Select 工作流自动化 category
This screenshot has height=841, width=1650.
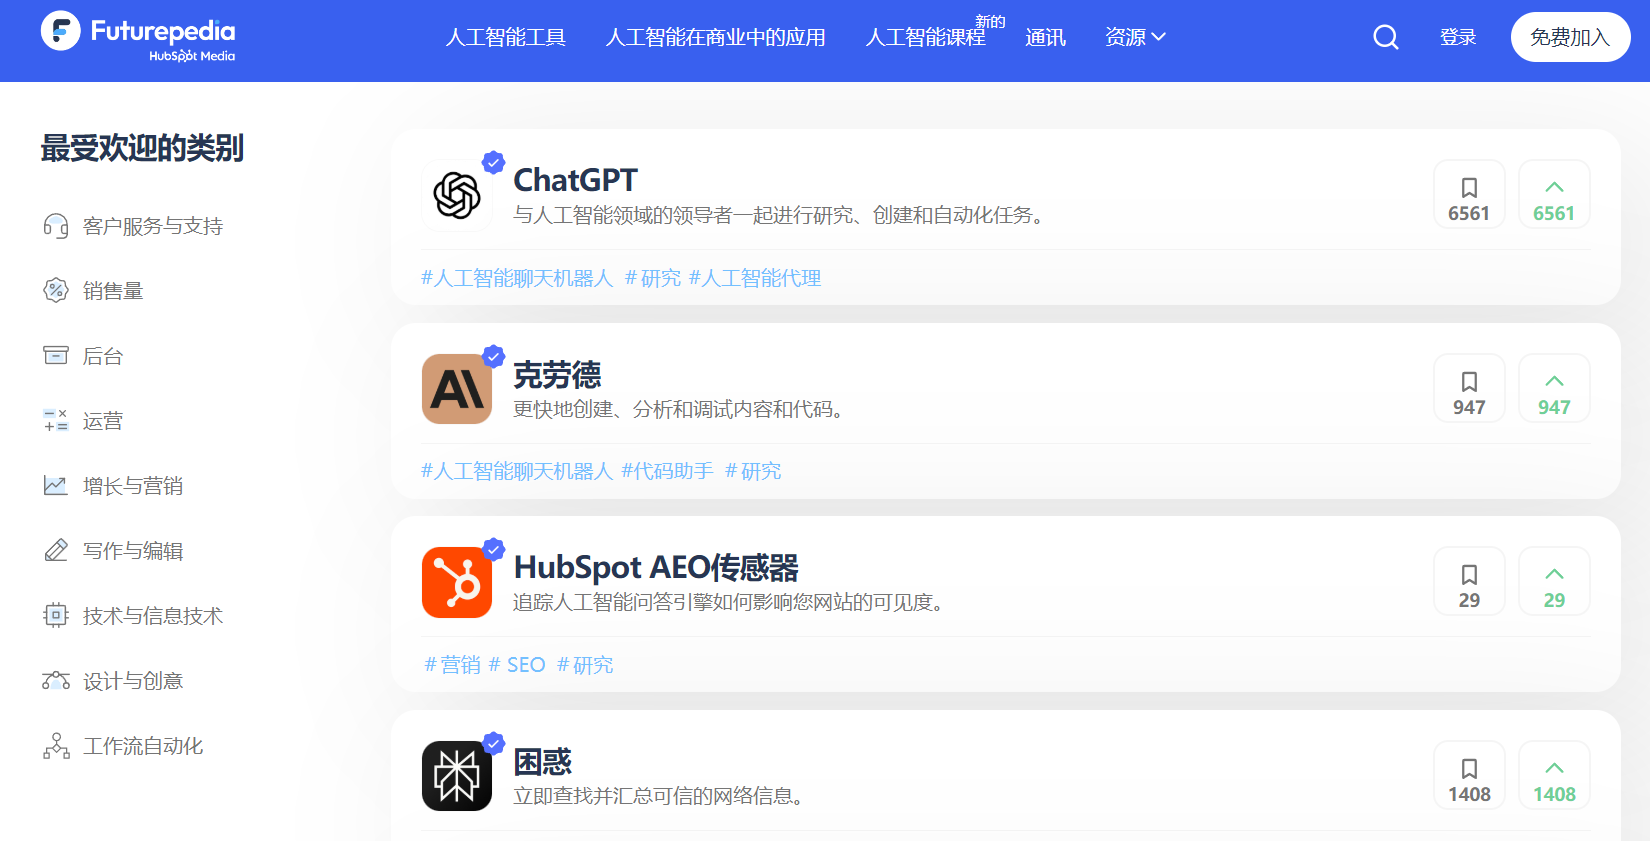tap(143, 746)
